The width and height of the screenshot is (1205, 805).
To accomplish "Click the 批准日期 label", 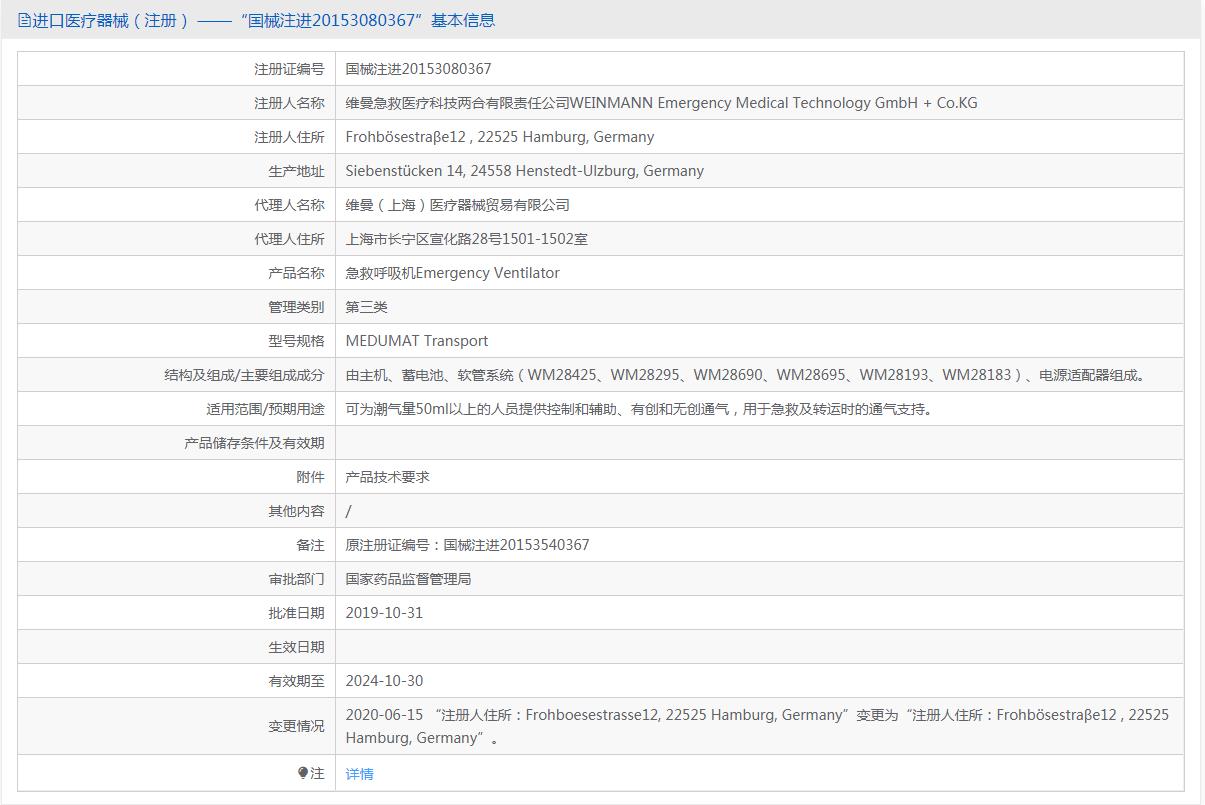I will click(296, 613).
